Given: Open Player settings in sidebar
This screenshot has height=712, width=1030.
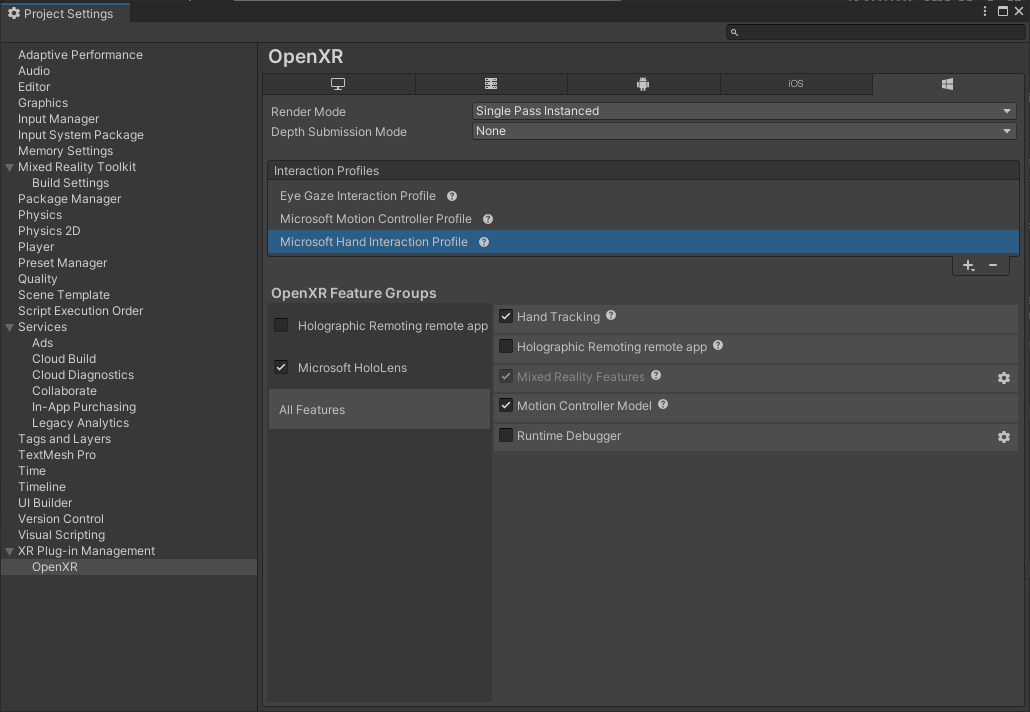Looking at the screenshot, I should pyautogui.click(x=36, y=247).
